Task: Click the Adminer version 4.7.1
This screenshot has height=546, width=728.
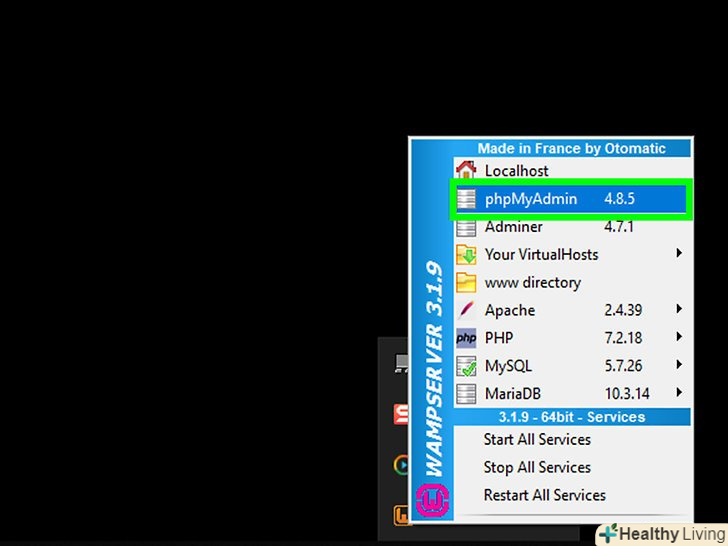Action: (618, 227)
